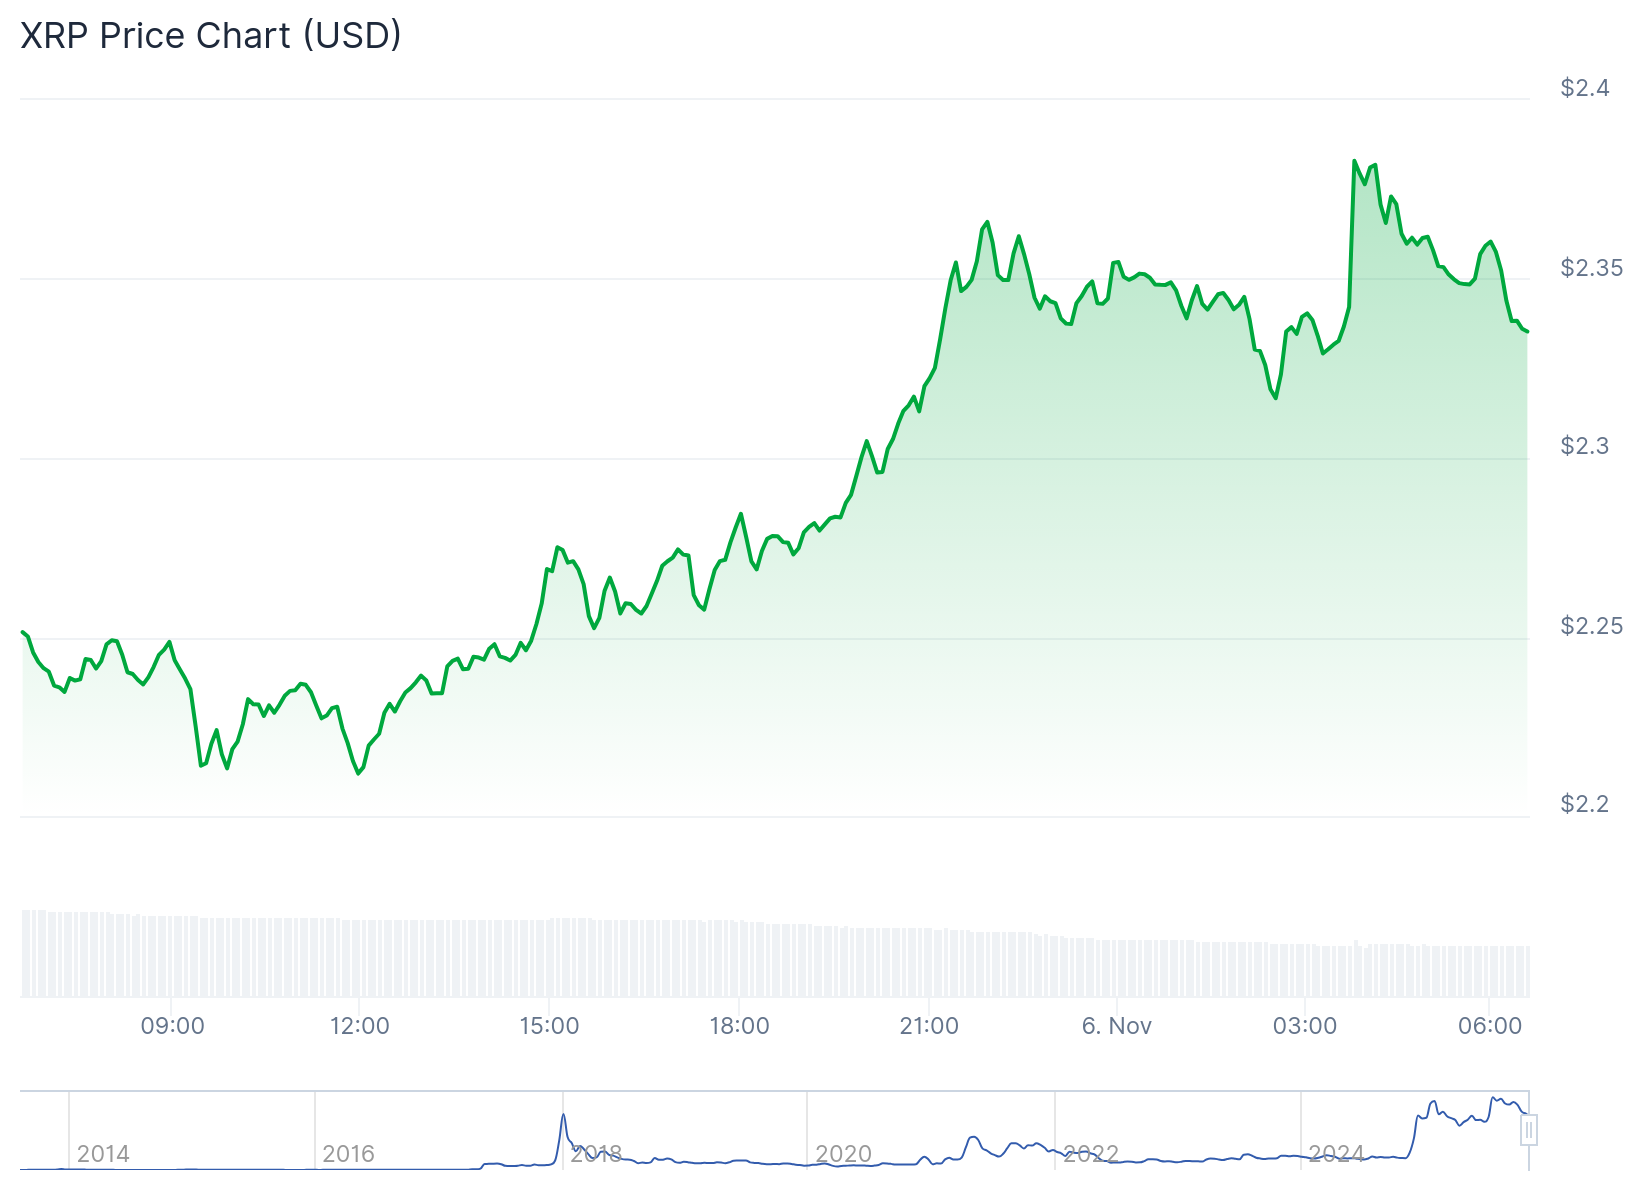This screenshot has width=1644, height=1200.
Task: Click the 03:00 time axis label
Action: (1304, 1026)
